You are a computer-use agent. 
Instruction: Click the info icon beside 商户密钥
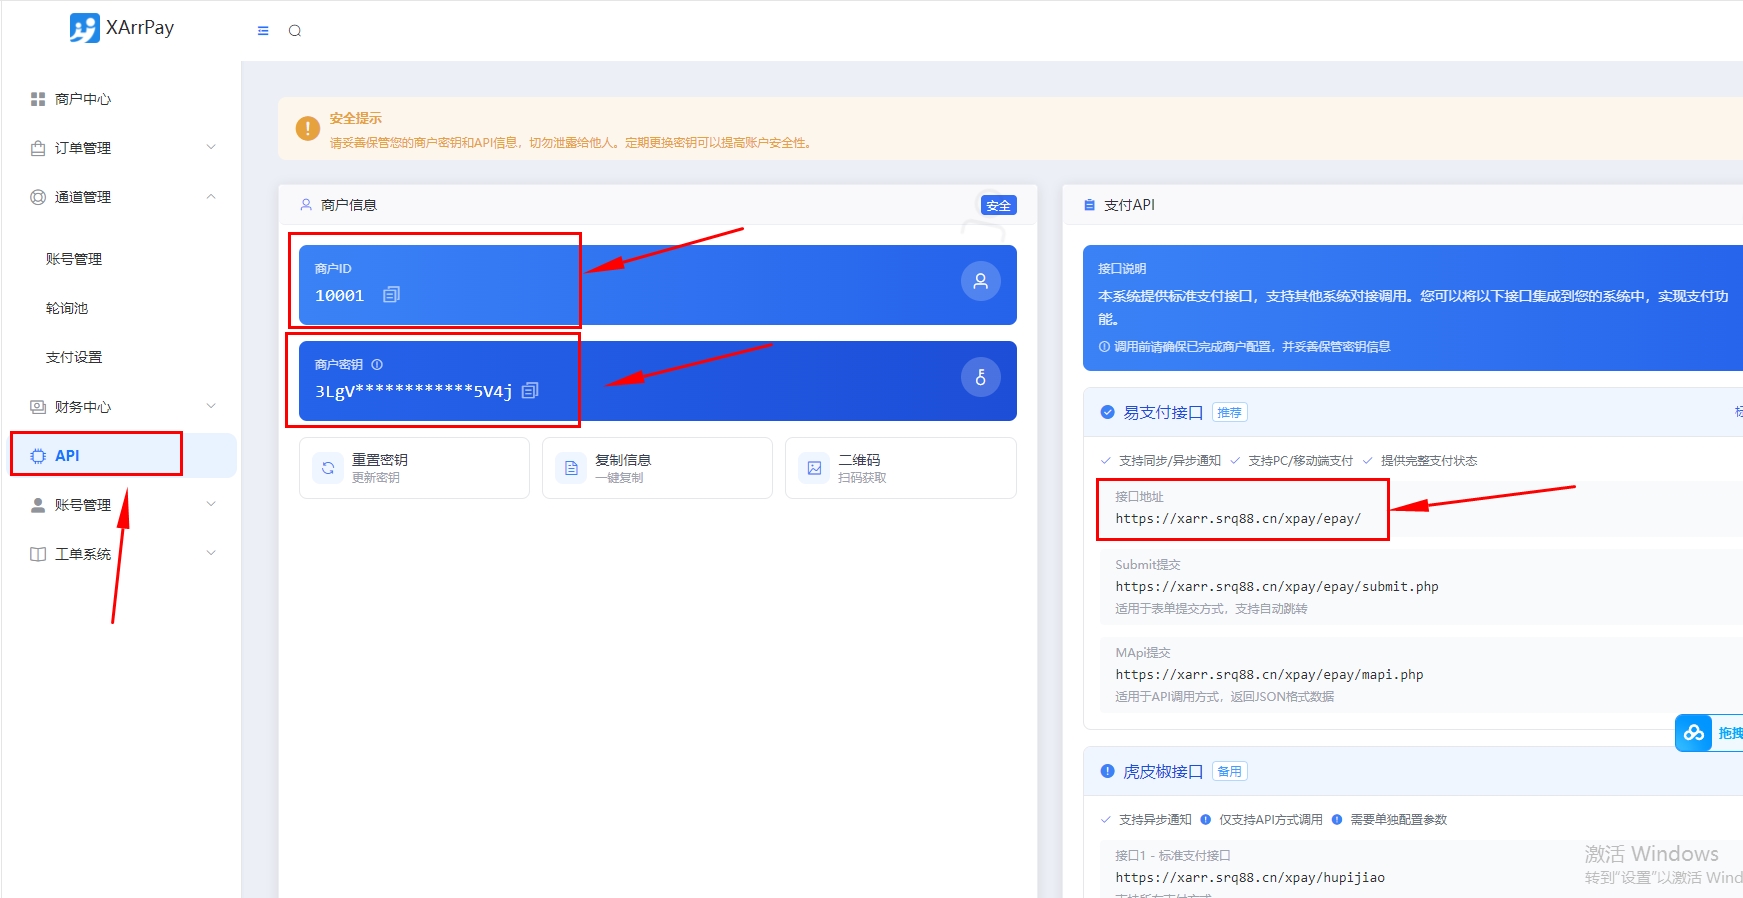[377, 365]
